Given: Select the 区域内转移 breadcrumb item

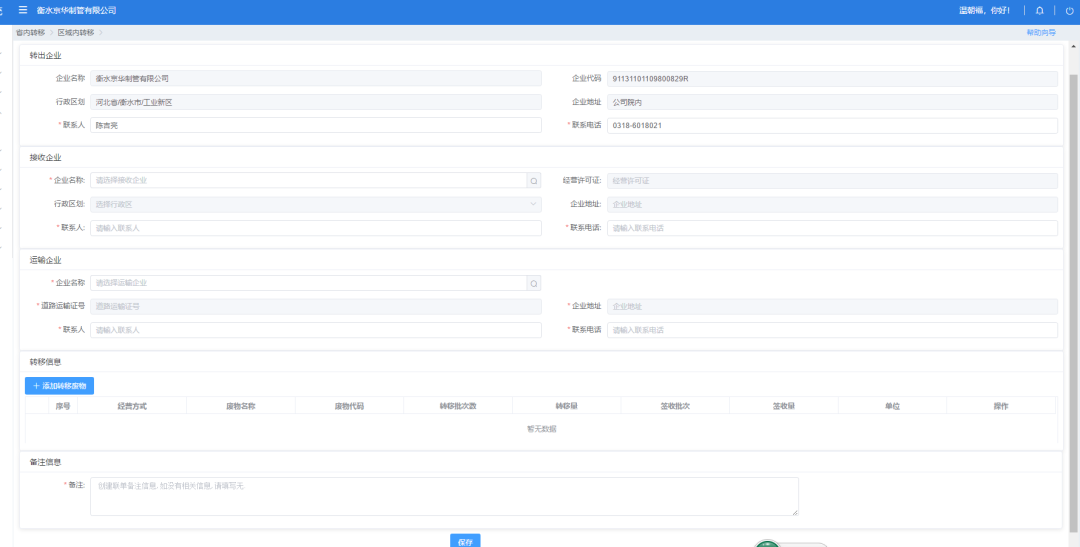Looking at the screenshot, I should pos(76,33).
